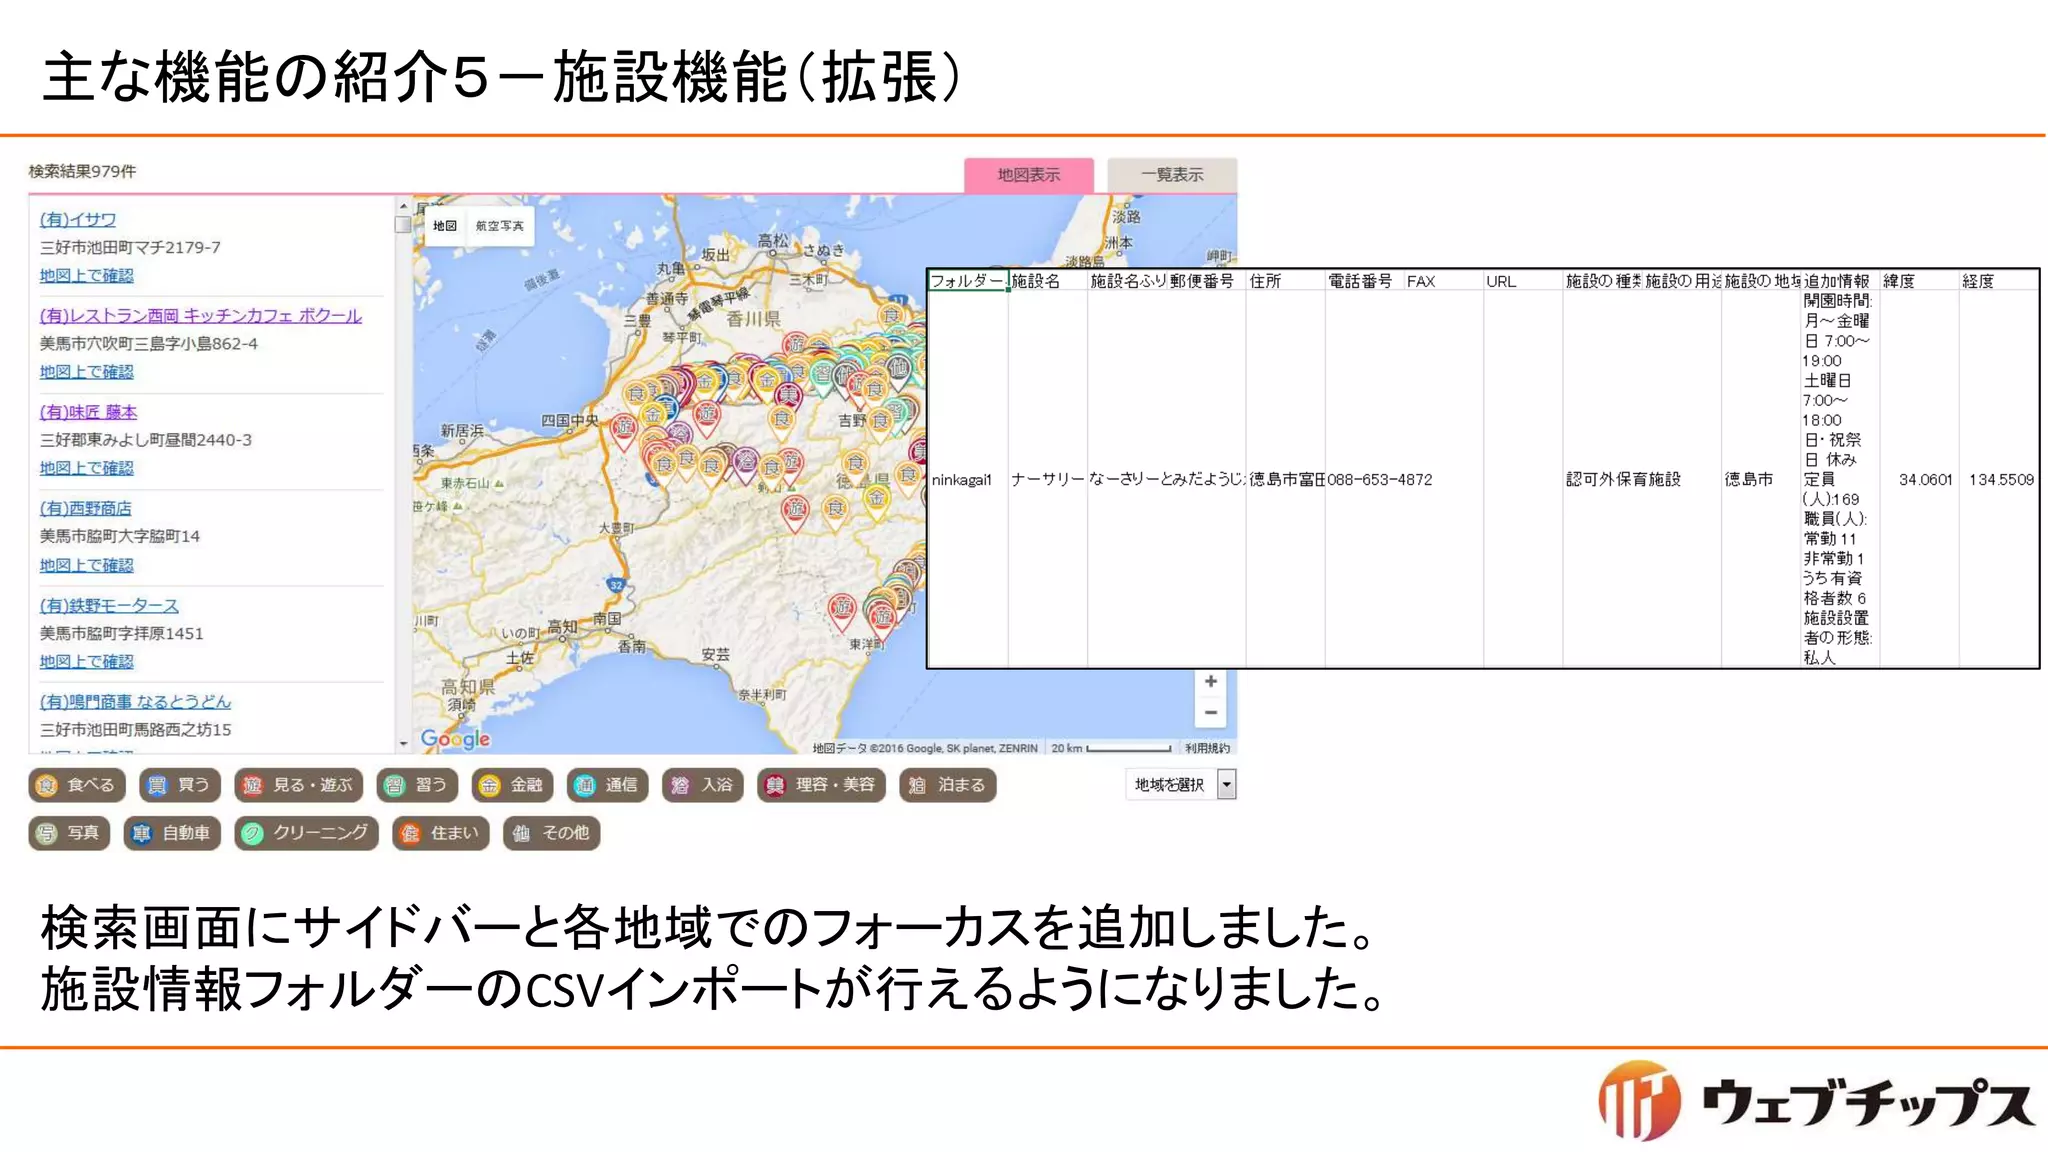Click the 34.0601 latitude cell
2048x1152 pixels.
pyautogui.click(x=1919, y=479)
